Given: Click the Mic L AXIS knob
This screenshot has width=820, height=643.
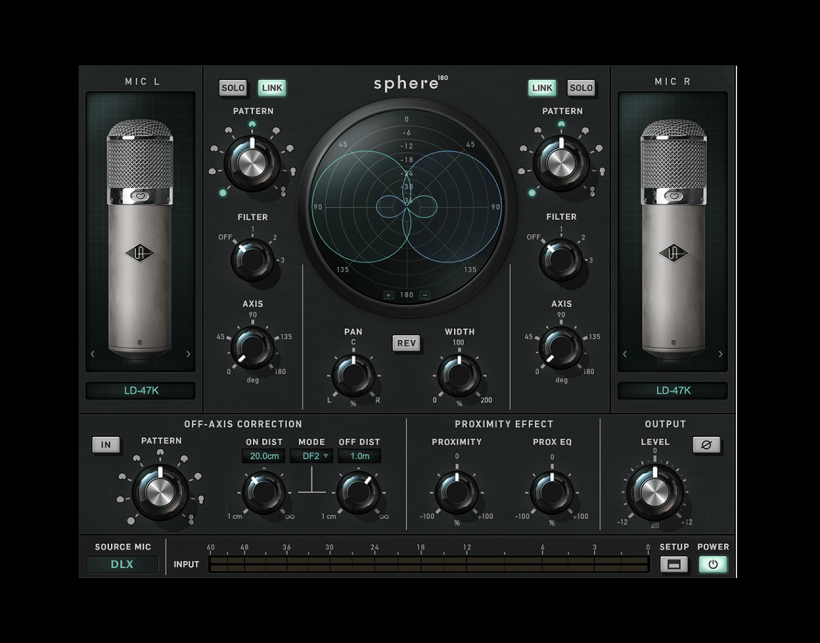Looking at the screenshot, I should [252, 348].
